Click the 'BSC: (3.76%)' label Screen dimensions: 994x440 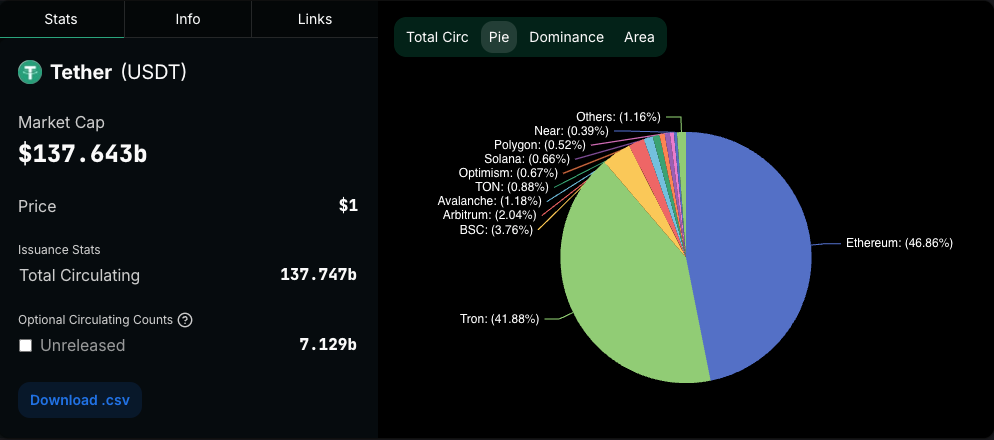pyautogui.click(x=496, y=230)
